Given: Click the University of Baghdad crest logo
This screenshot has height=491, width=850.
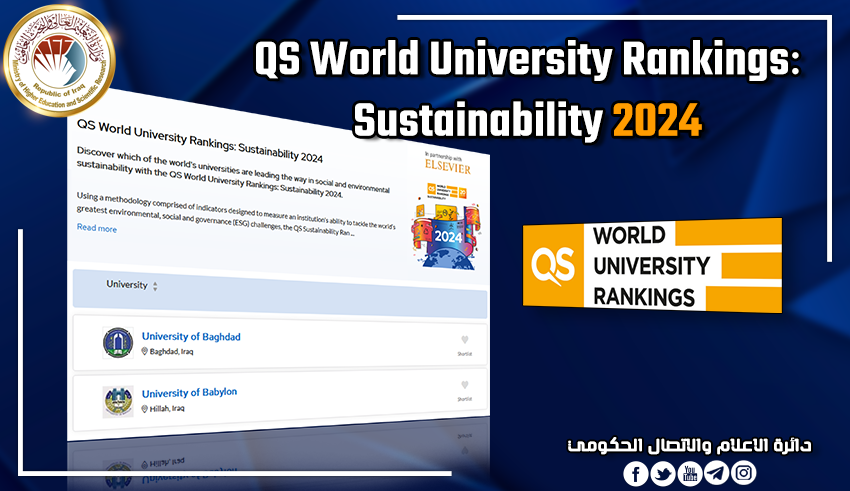Looking at the screenshot, I should 117,342.
